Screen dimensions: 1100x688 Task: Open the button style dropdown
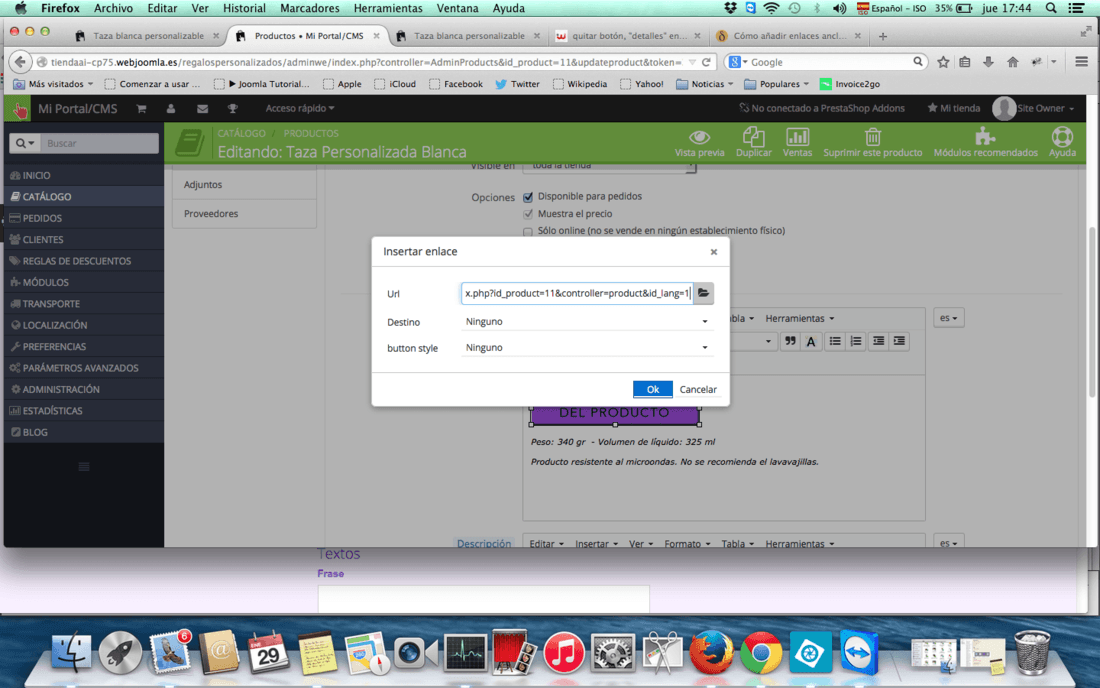[586, 347]
